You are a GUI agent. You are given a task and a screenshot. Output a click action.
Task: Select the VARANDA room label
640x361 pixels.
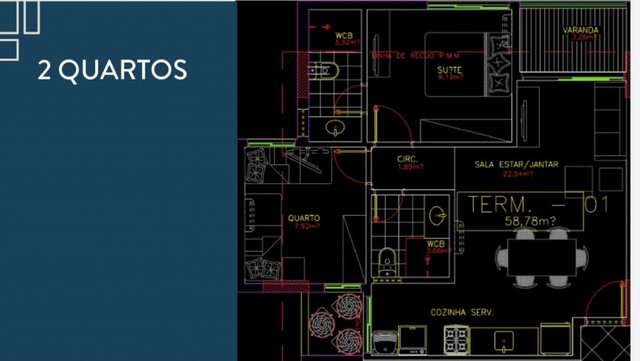[x=580, y=30]
